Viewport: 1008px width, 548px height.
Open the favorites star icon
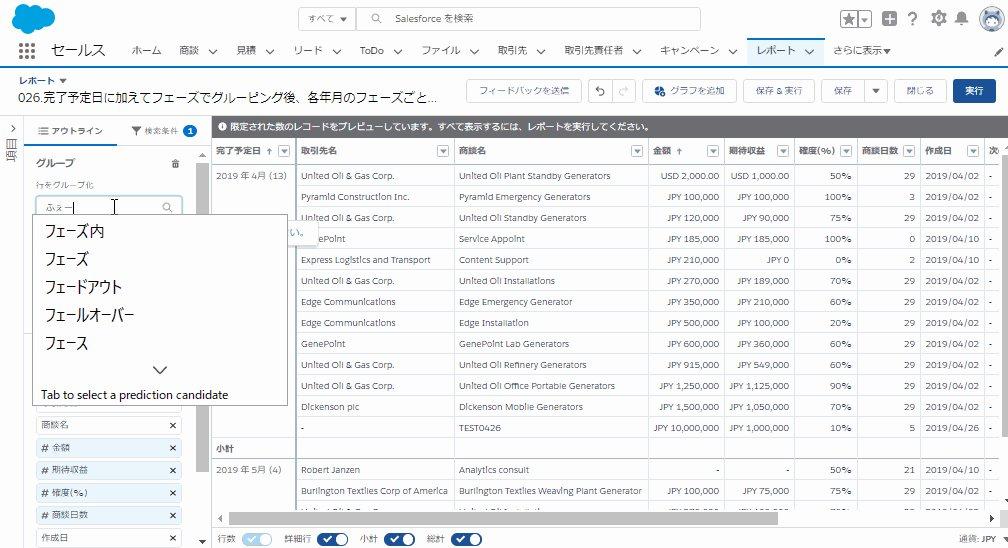pyautogui.click(x=849, y=19)
